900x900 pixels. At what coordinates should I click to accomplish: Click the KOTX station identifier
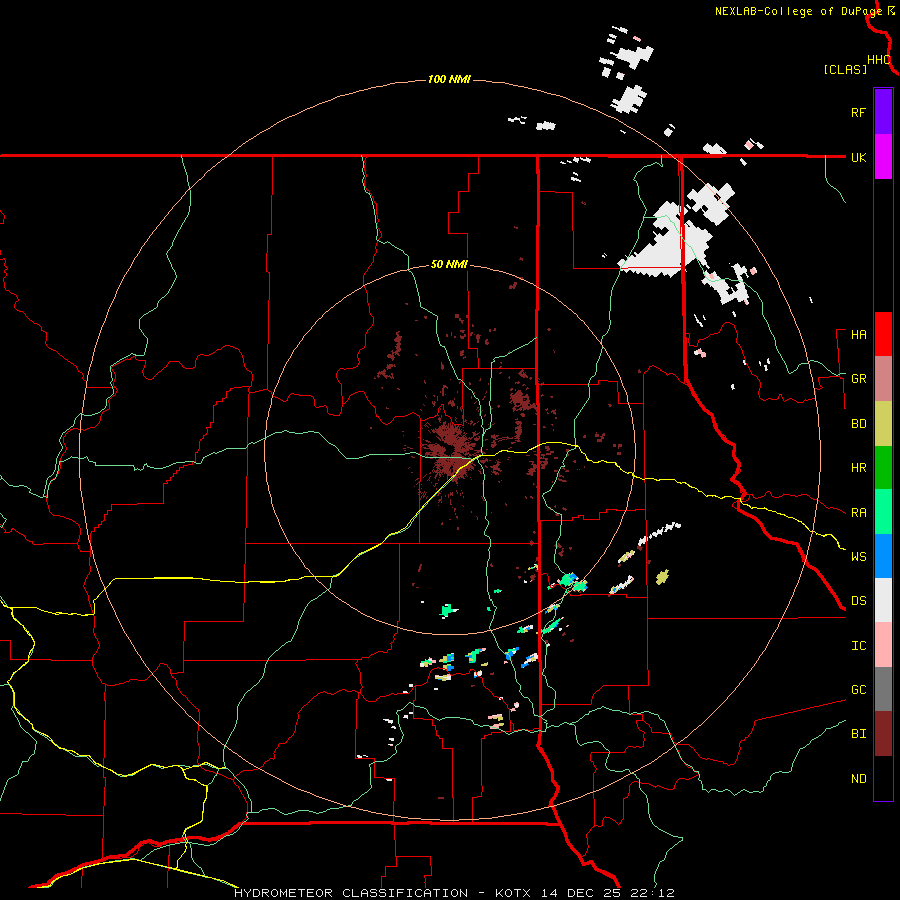click(514, 893)
